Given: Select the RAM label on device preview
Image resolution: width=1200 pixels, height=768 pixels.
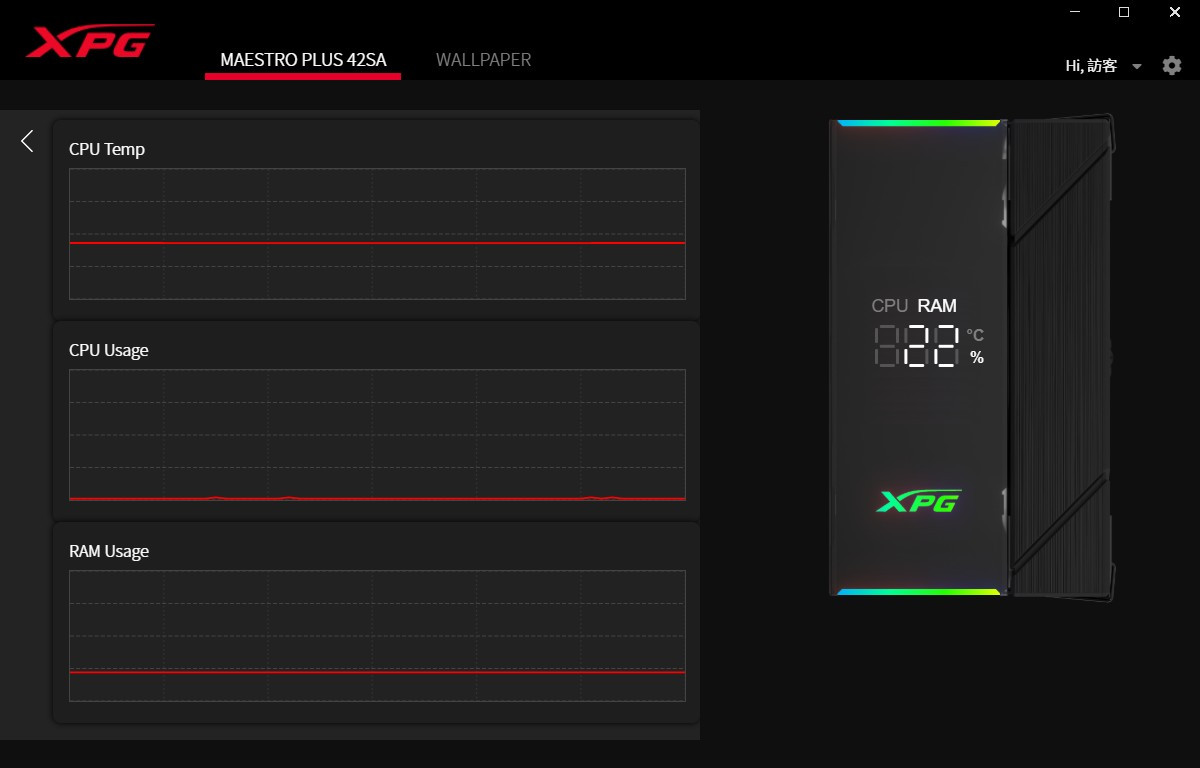Looking at the screenshot, I should pos(937,306).
